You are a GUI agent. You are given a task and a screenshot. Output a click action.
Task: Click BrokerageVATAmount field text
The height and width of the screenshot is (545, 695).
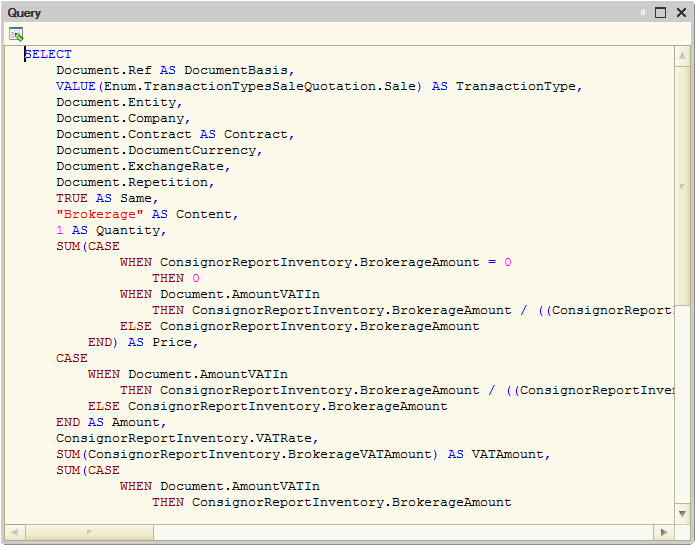(x=359, y=454)
